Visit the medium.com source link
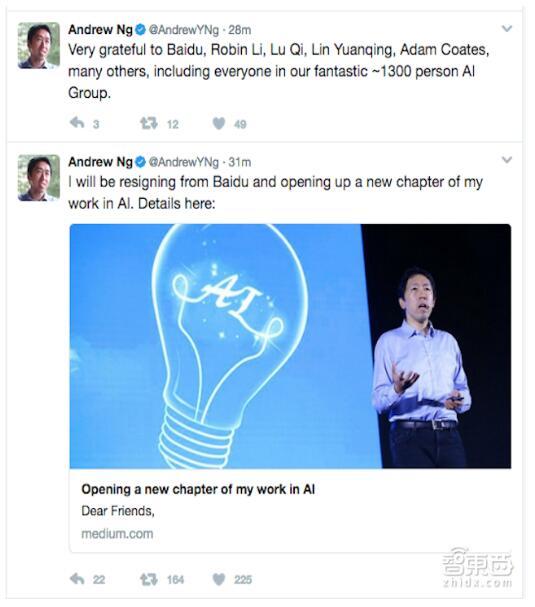Image resolution: width=535 pixels, height=607 pixels. tap(117, 533)
